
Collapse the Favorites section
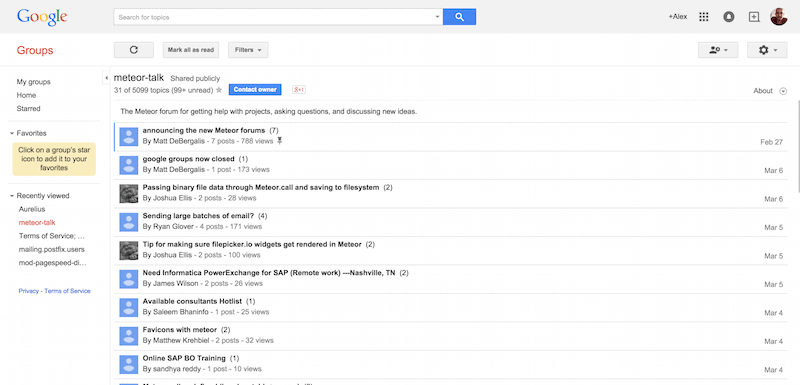pyautogui.click(x=12, y=134)
